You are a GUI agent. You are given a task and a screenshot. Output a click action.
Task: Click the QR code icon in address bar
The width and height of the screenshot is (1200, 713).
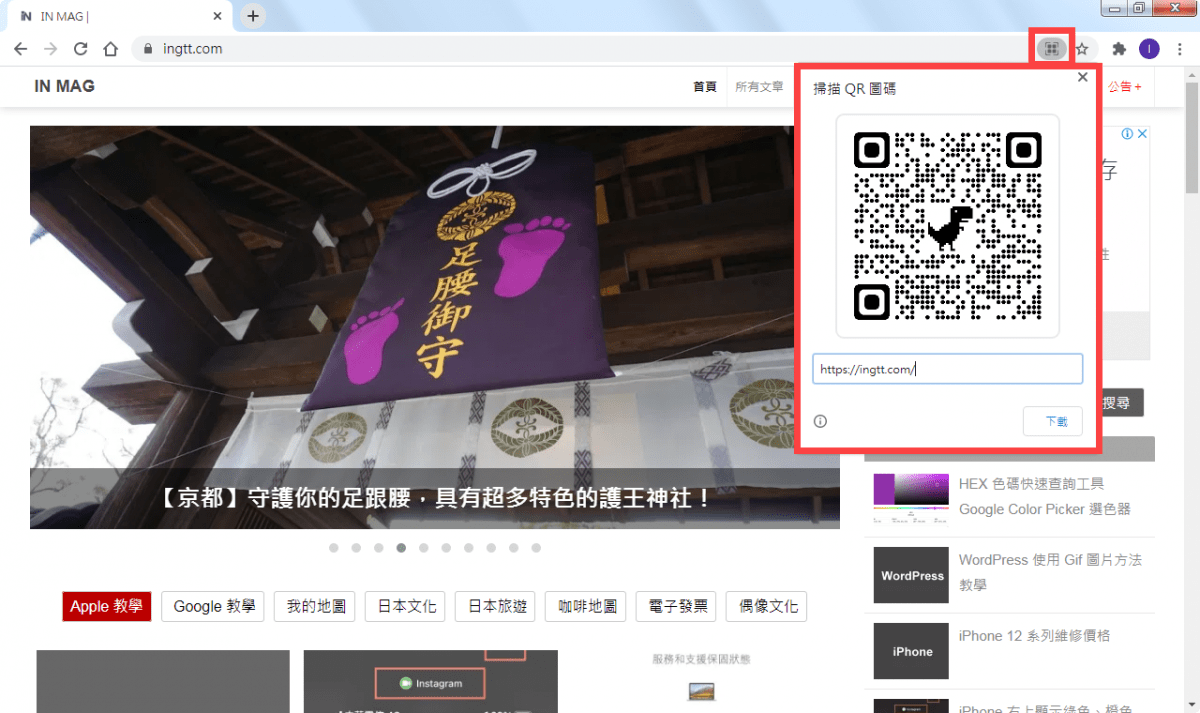1050,48
